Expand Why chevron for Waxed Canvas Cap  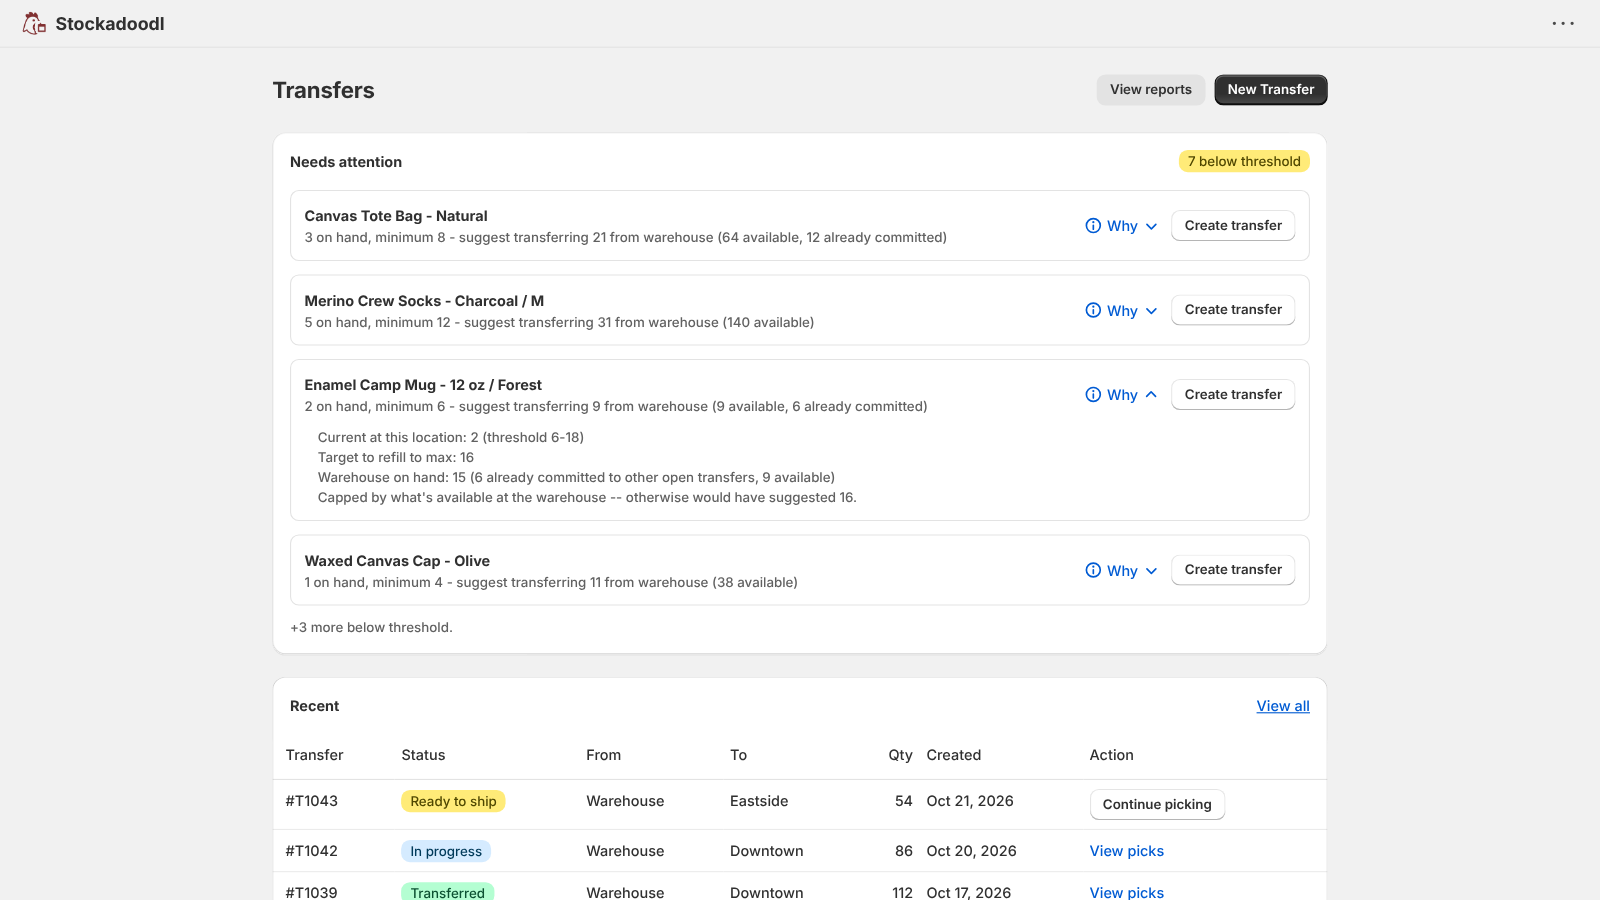1151,571
